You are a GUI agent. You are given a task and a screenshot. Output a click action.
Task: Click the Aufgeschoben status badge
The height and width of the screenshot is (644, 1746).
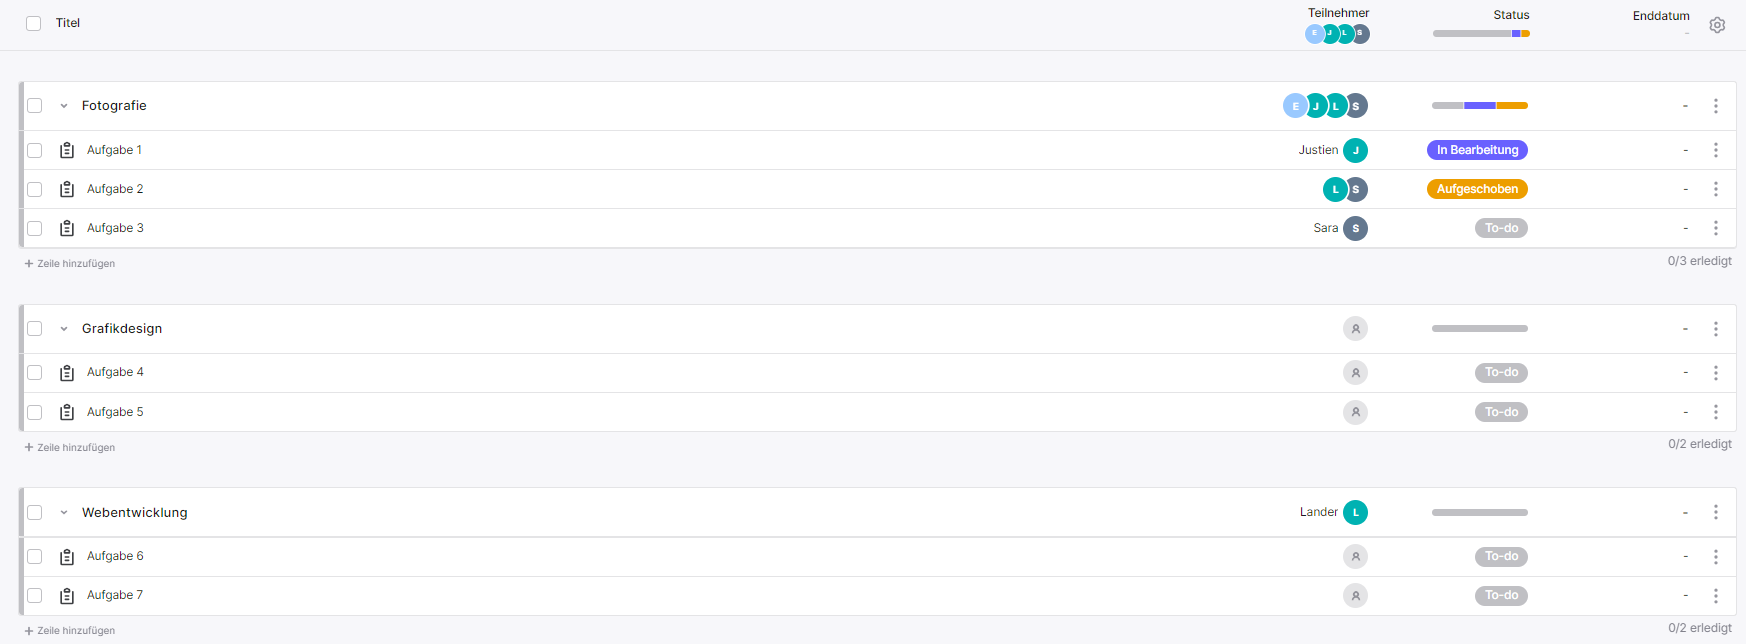coord(1477,189)
